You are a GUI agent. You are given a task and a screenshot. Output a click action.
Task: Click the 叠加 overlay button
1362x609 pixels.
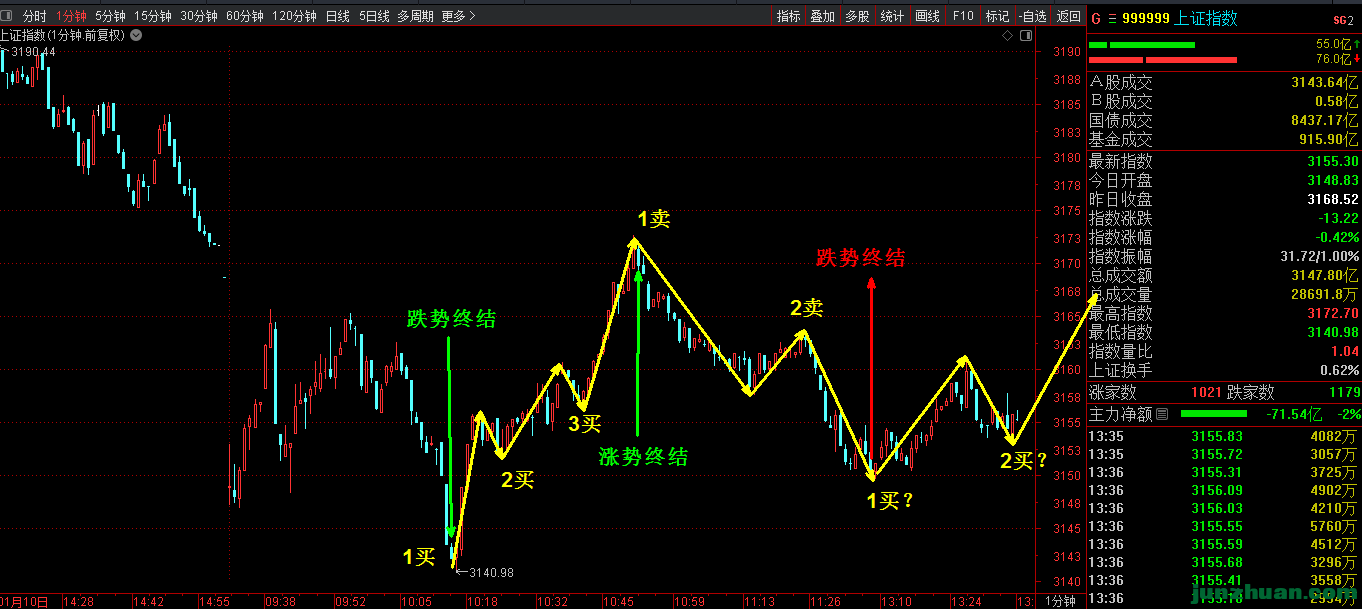822,16
